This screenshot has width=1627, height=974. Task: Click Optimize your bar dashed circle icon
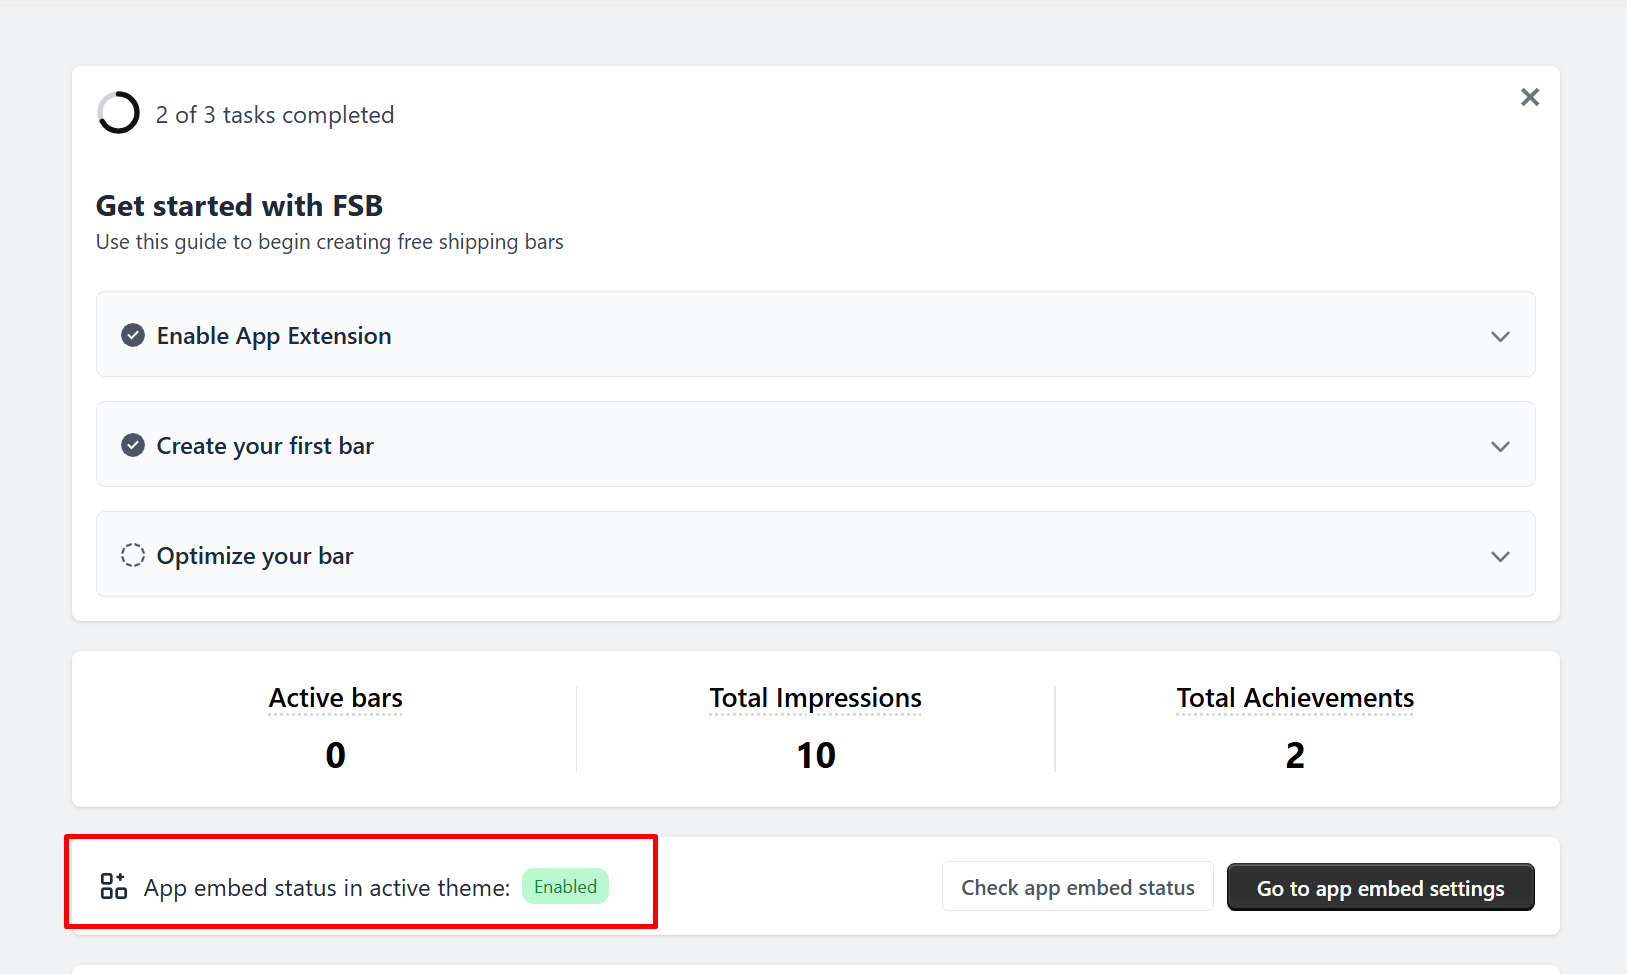[x=133, y=555]
